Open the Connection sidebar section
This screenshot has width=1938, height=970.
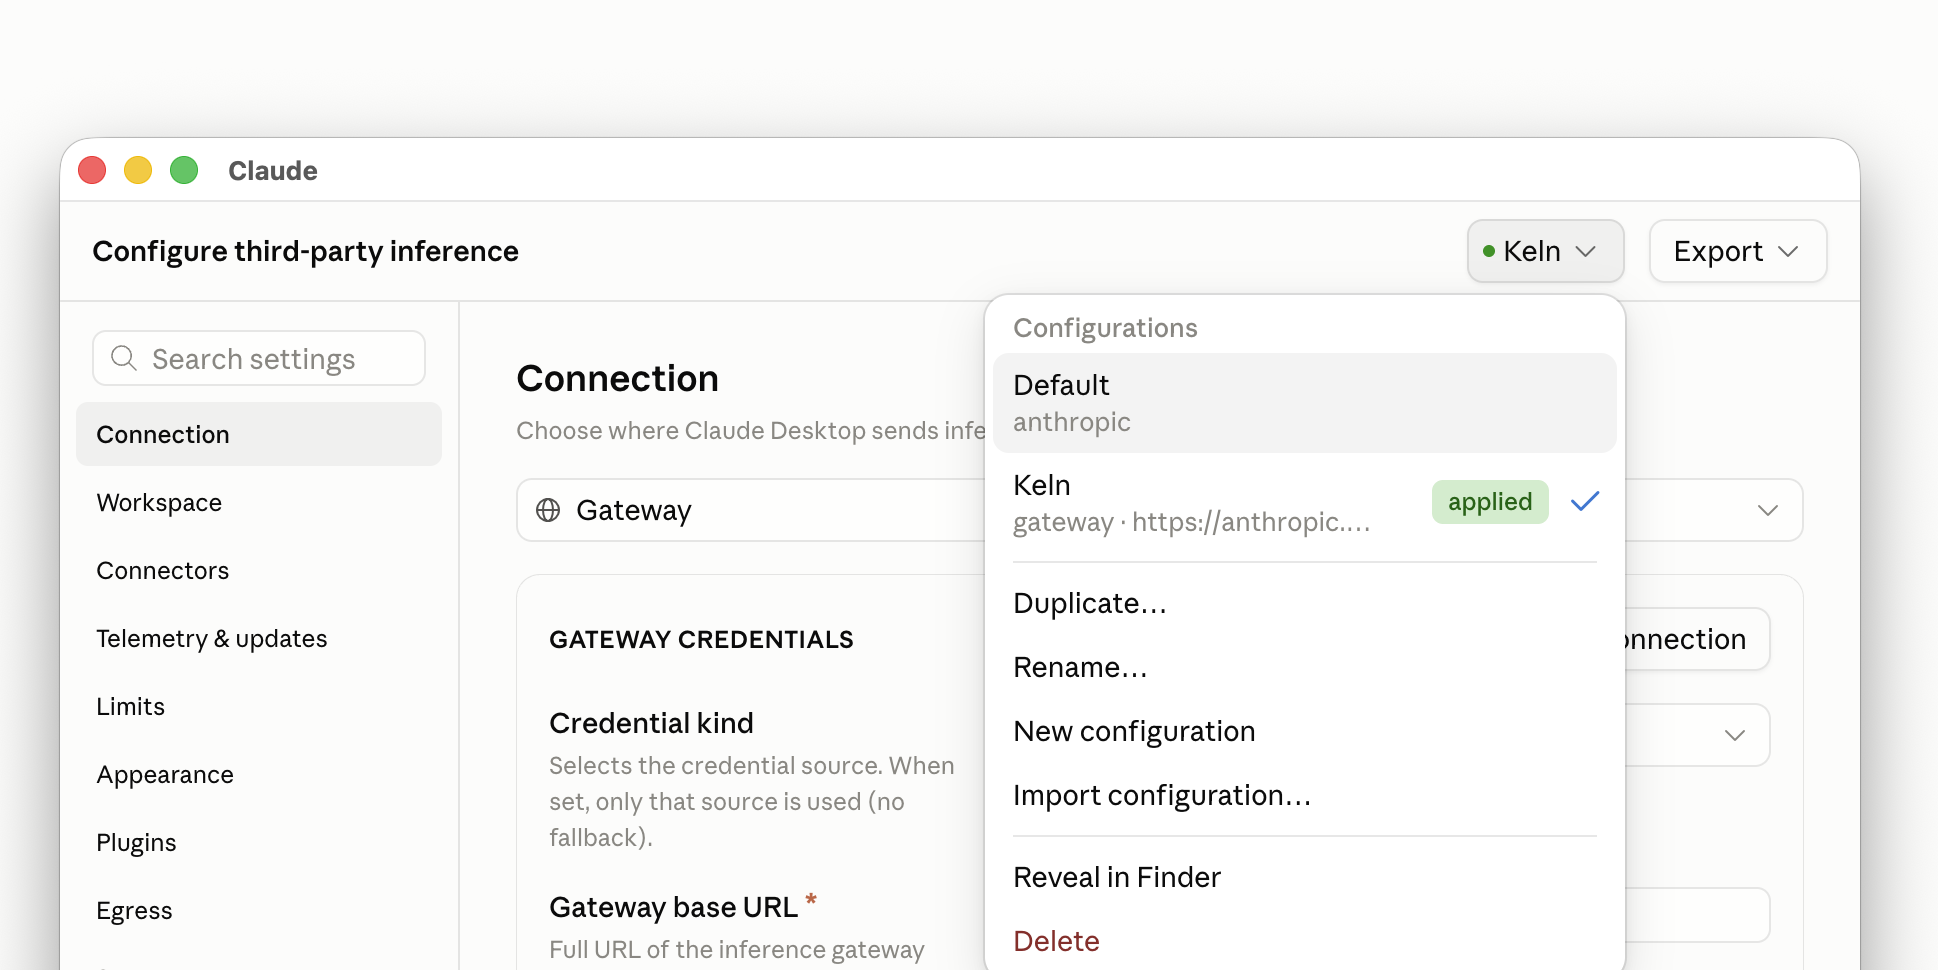point(259,434)
